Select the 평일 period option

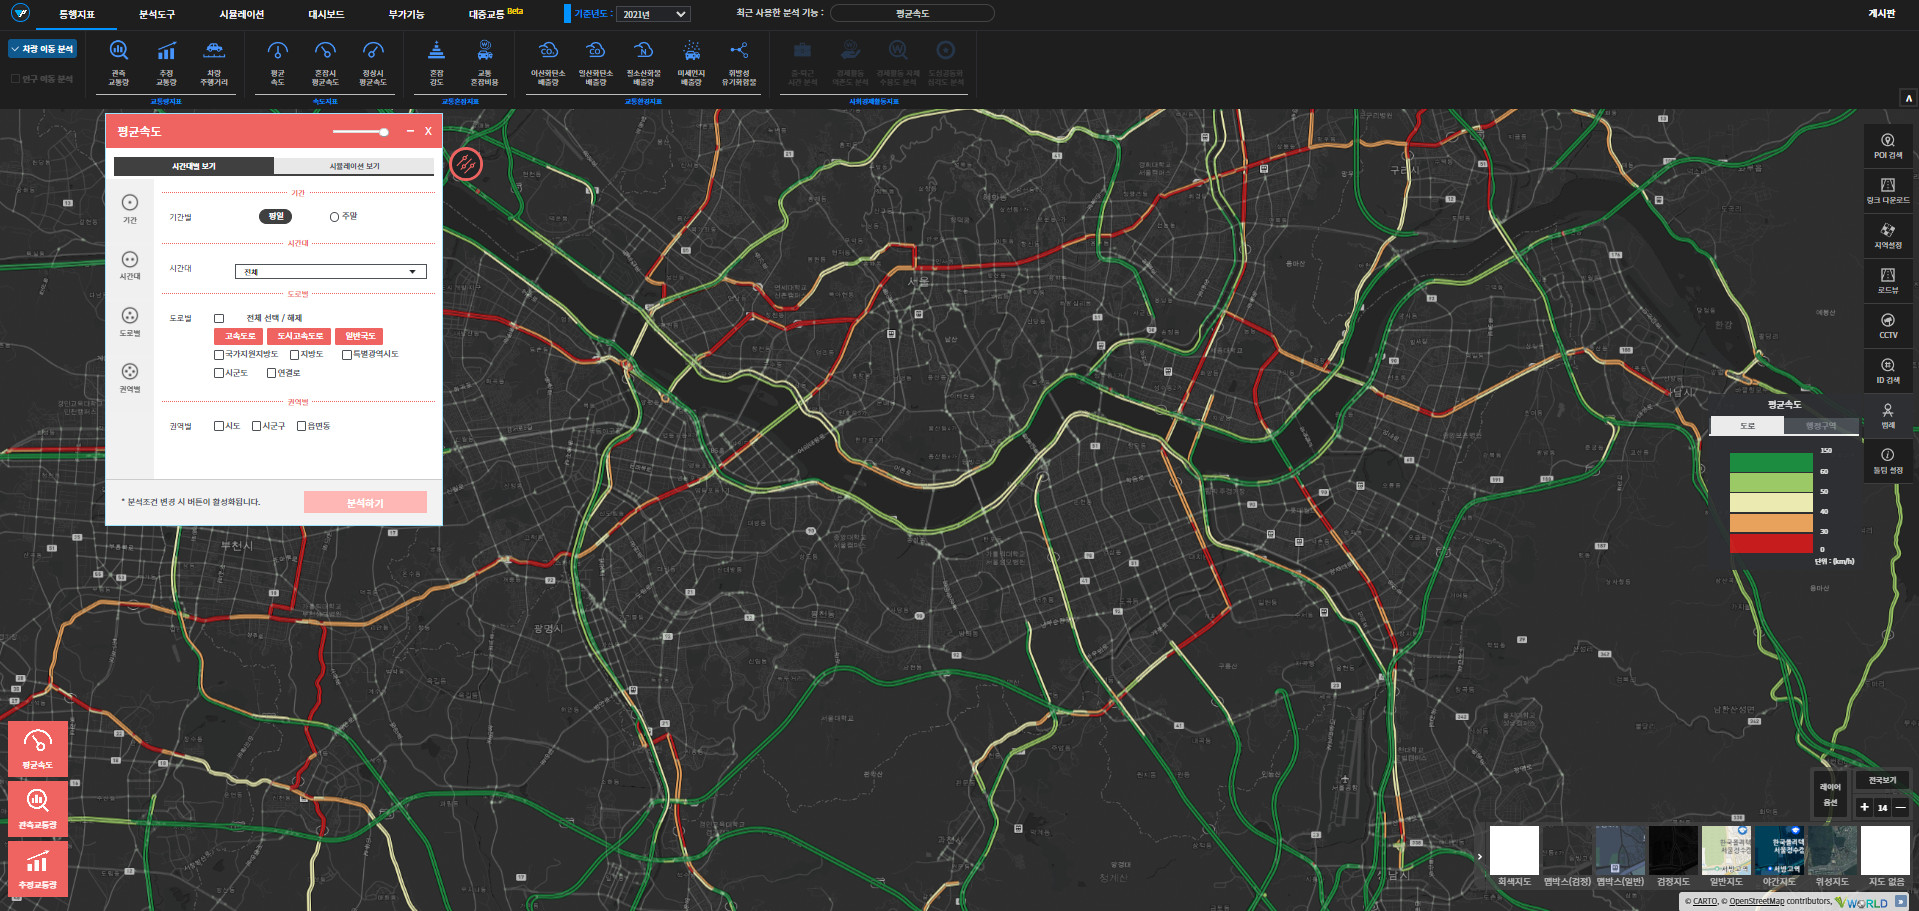click(x=275, y=216)
